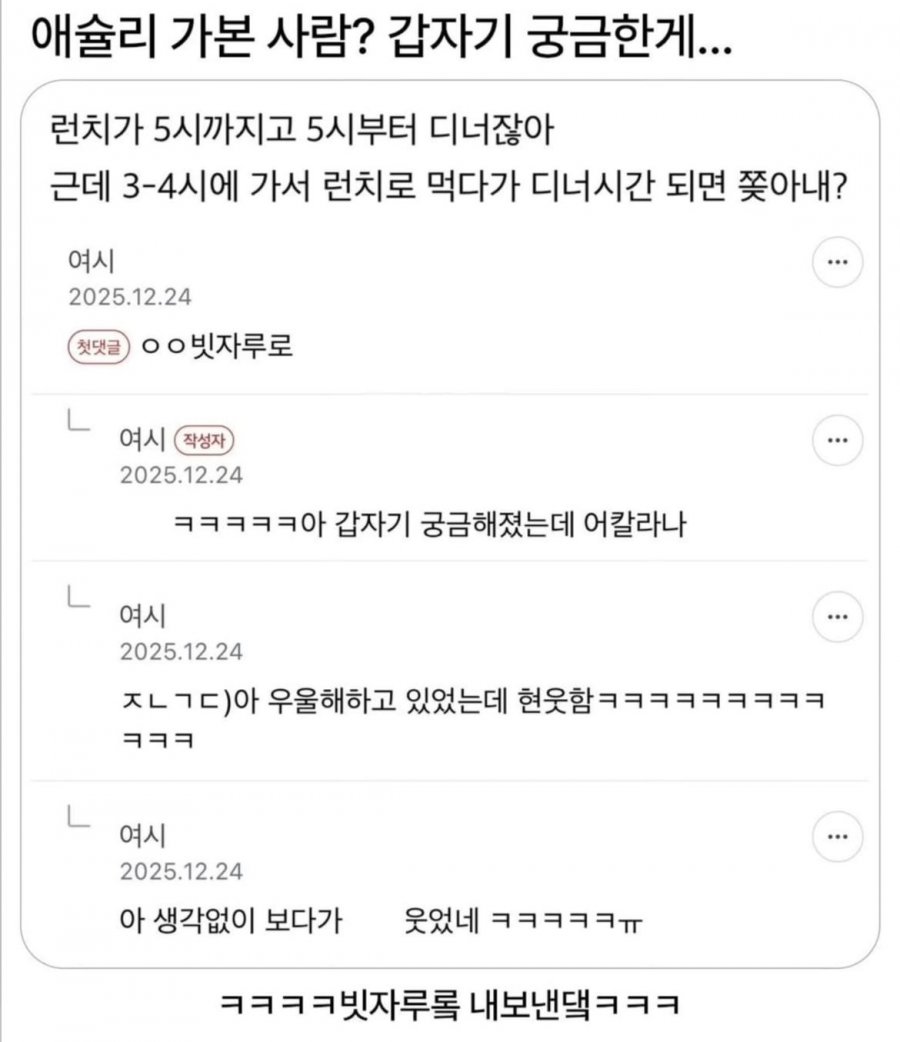Image resolution: width=900 pixels, height=1042 pixels.
Task: Click the 작성자 badge
Action: 208,439
